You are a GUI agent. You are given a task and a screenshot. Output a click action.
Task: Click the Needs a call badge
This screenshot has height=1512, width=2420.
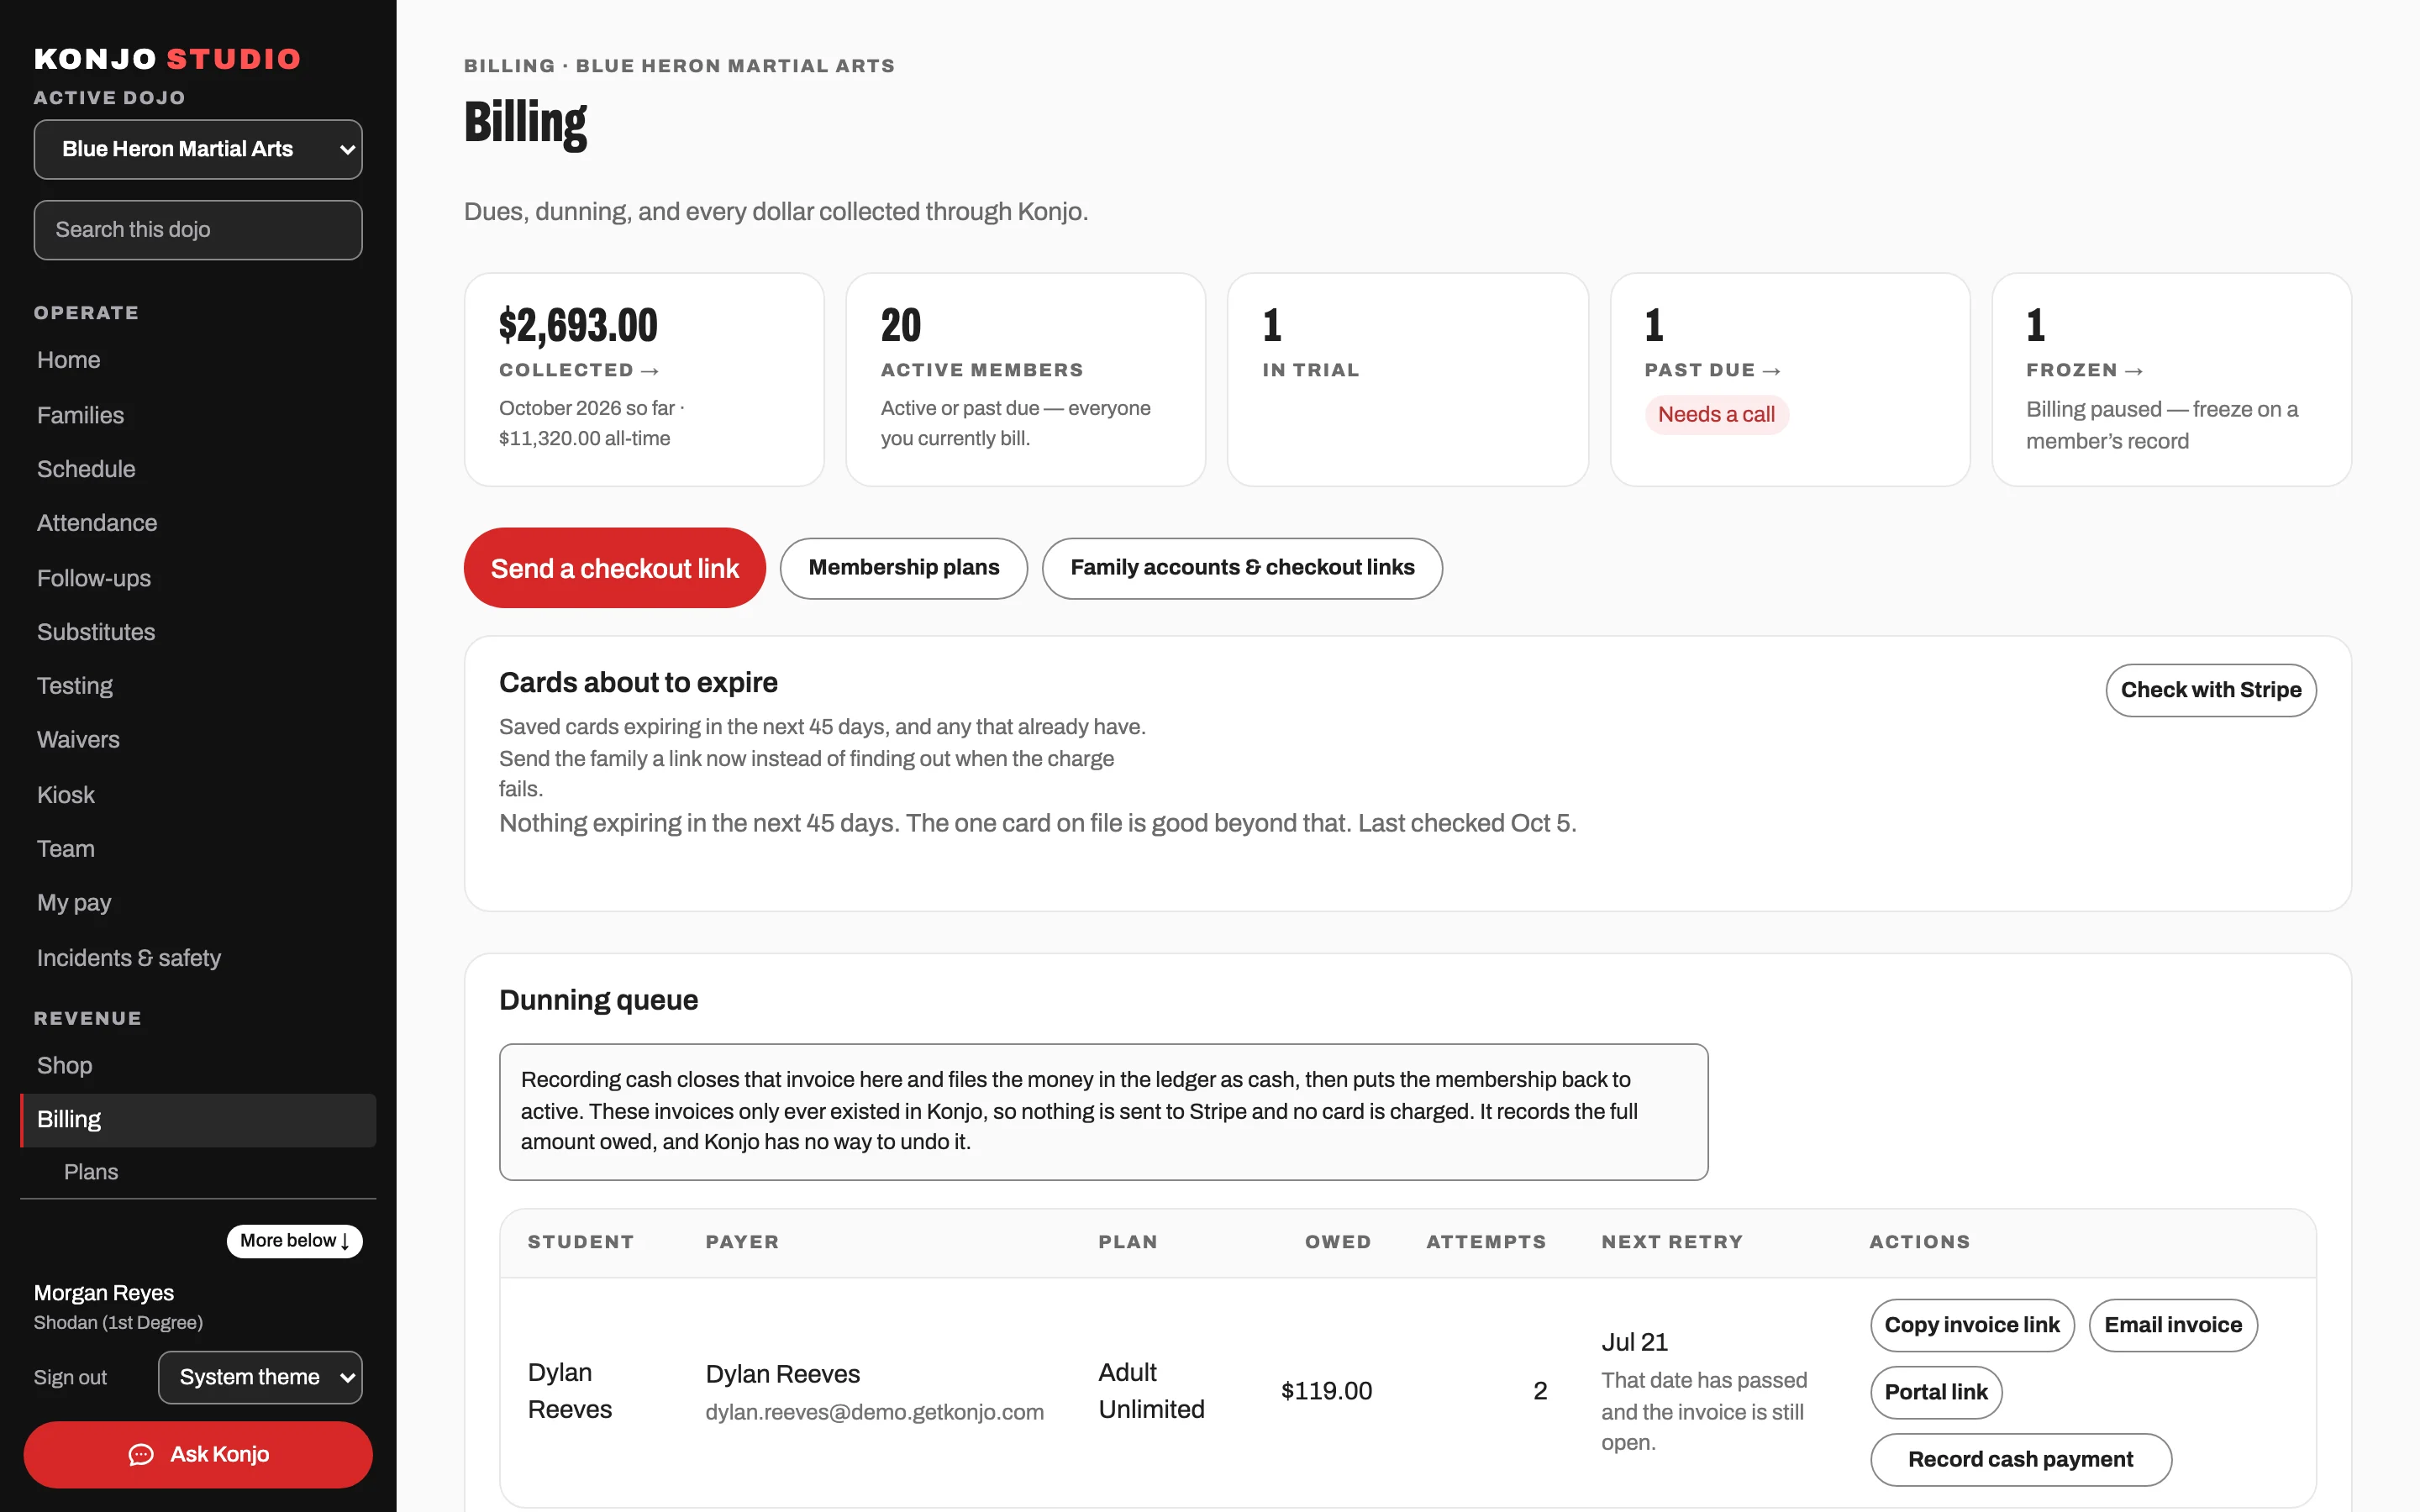[1716, 414]
